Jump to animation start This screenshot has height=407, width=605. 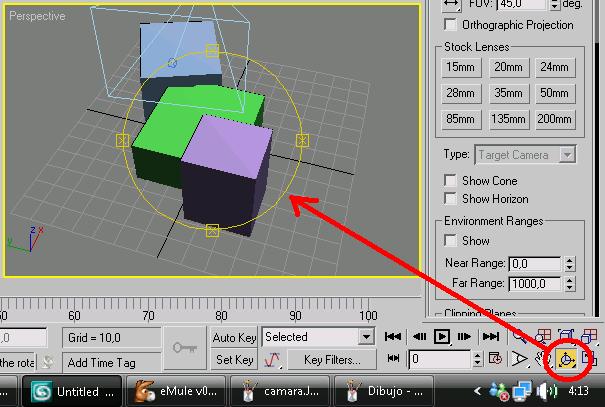pyautogui.click(x=393, y=337)
